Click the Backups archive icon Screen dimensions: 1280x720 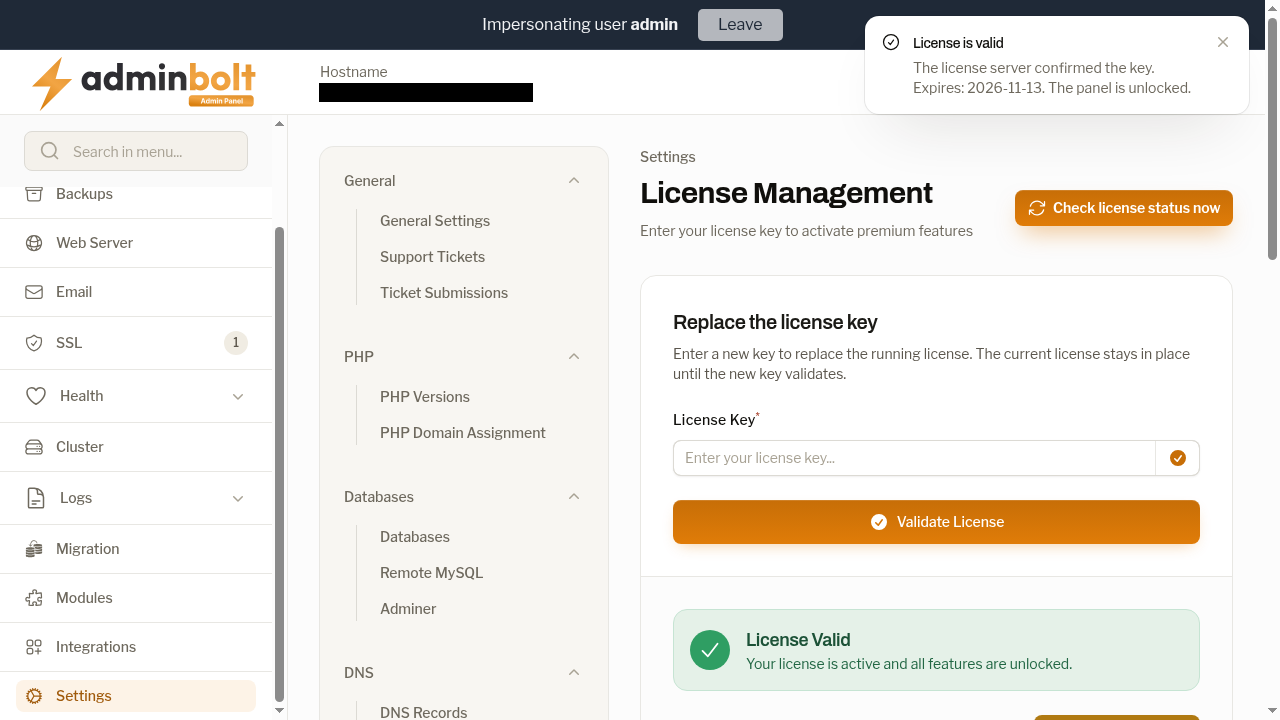tap(34, 194)
